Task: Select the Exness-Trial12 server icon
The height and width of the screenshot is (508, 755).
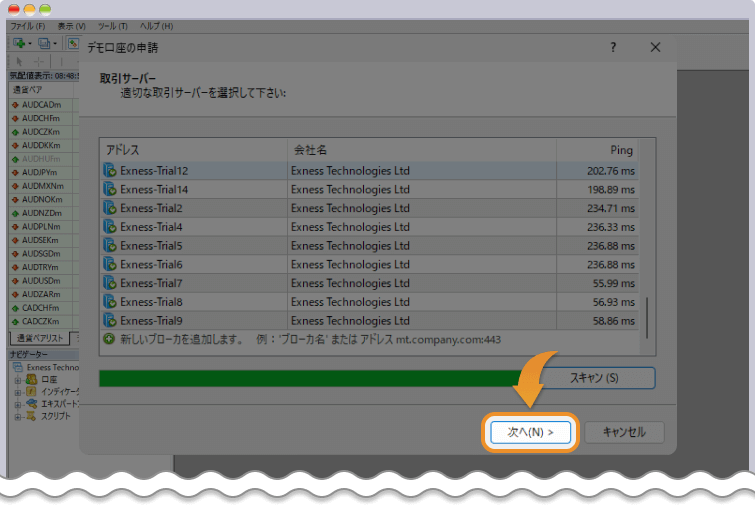Action: 110,171
